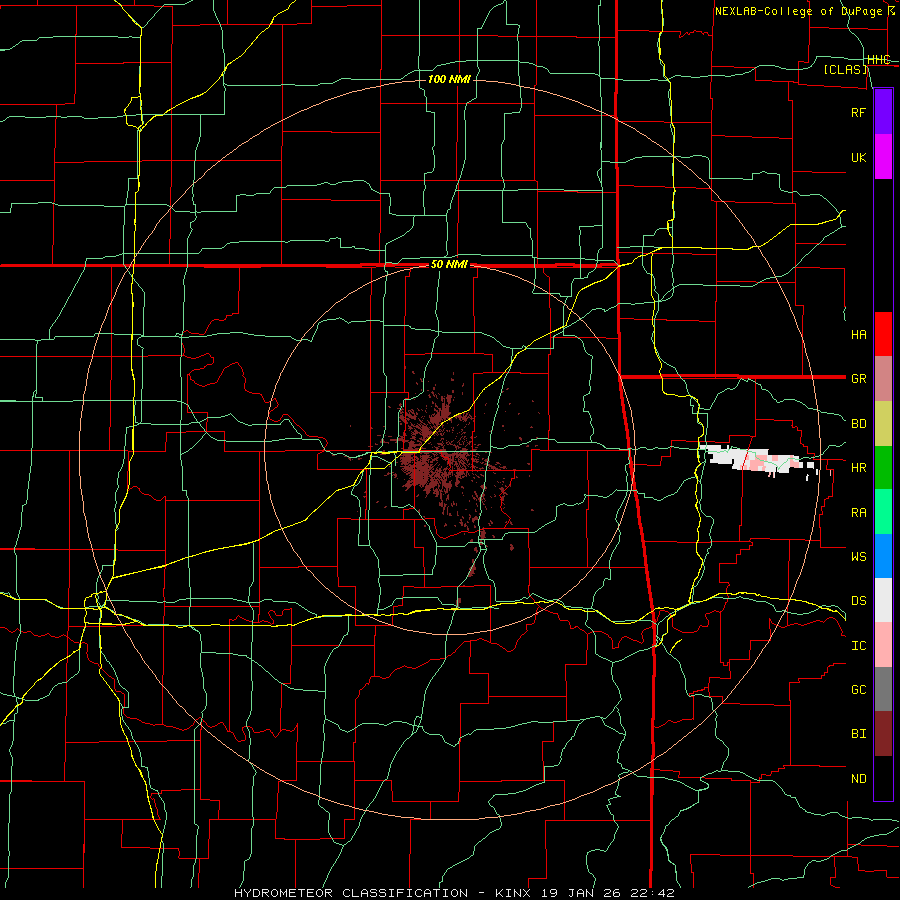Click the RF purple legend swatch
Viewport: 900px width, 900px height.
883,112
